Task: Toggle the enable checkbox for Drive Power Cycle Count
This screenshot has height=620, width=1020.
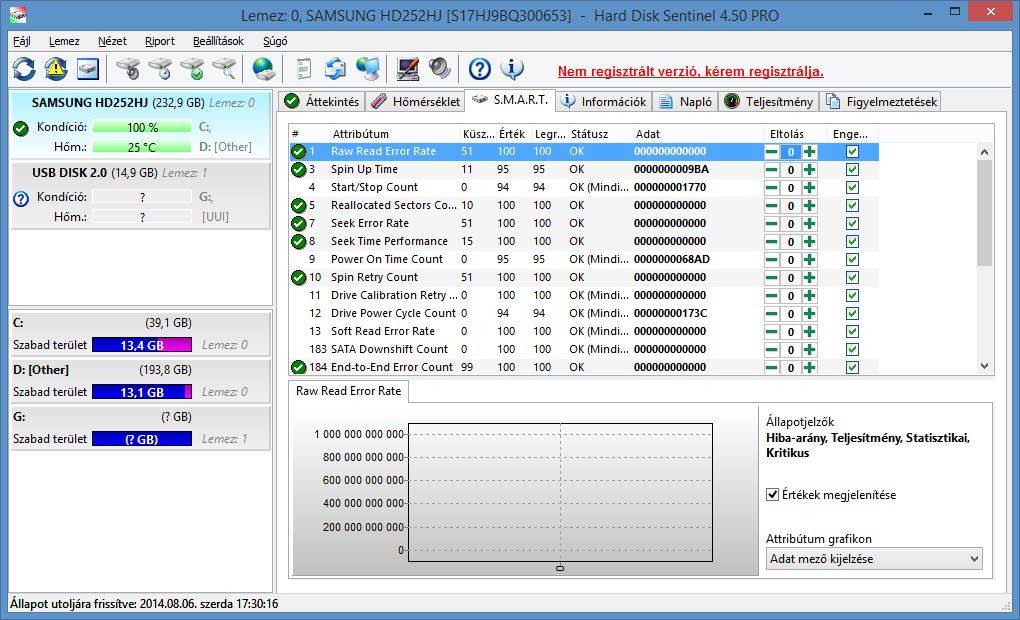Action: click(852, 314)
